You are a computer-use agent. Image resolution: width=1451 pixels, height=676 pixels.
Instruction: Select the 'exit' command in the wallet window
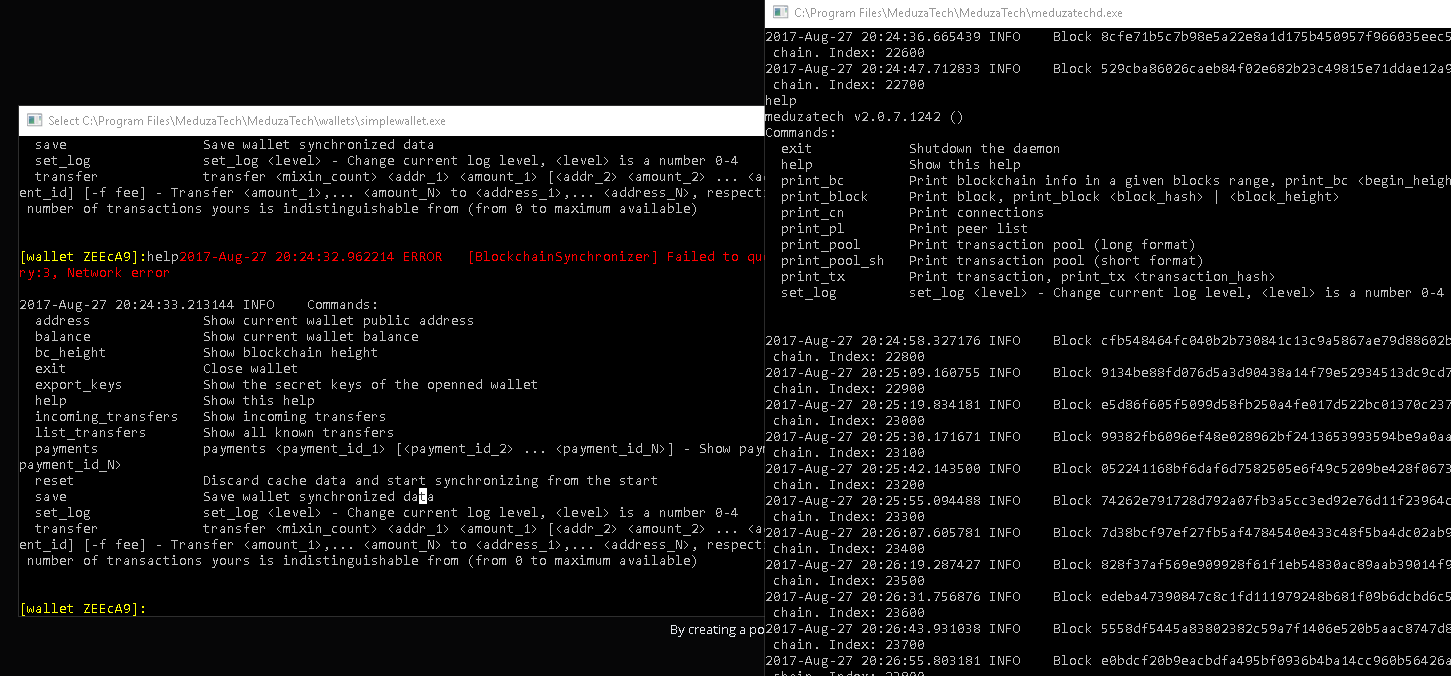point(50,369)
